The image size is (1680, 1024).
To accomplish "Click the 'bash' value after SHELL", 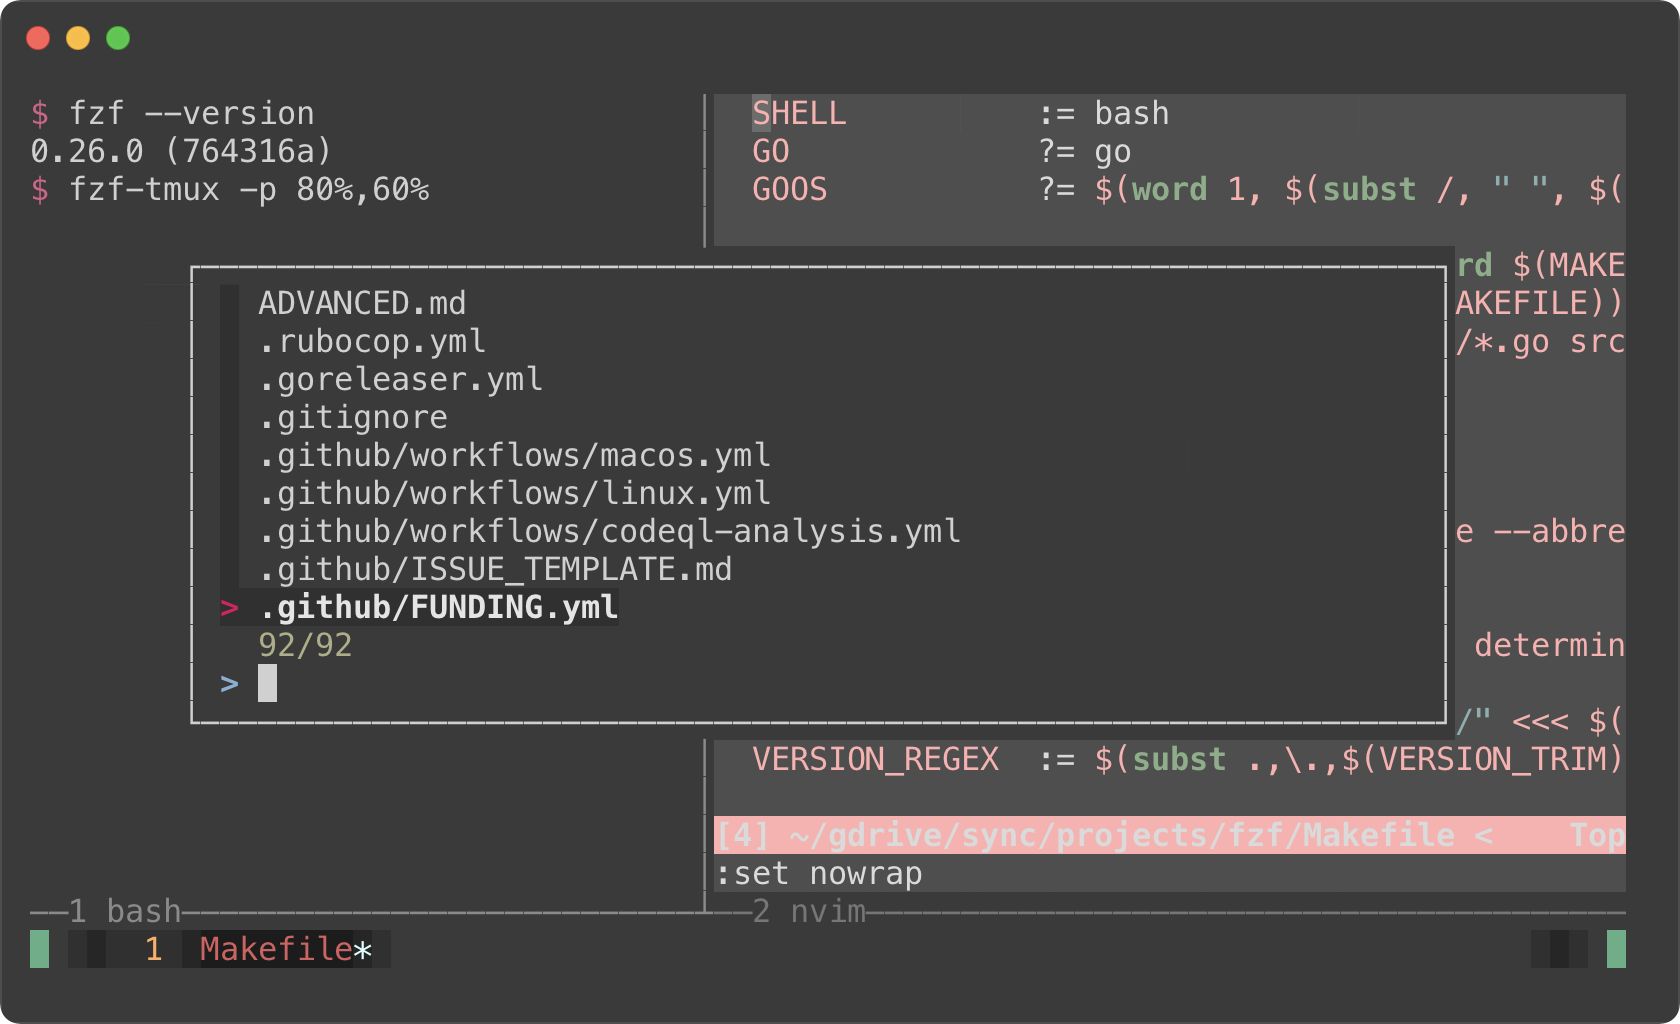I will (x=1132, y=113).
